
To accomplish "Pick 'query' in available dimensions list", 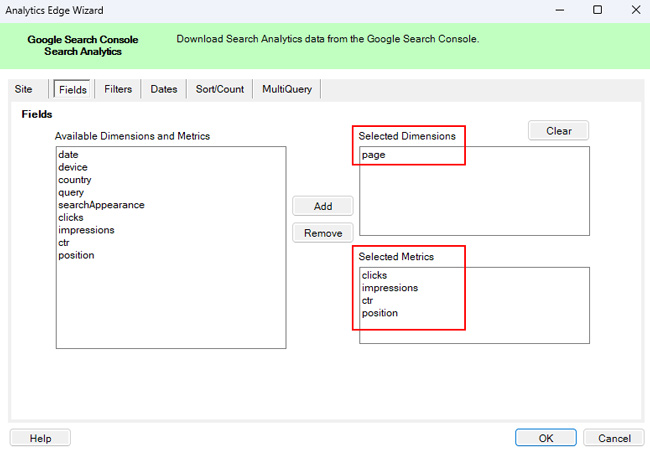I will [71, 192].
